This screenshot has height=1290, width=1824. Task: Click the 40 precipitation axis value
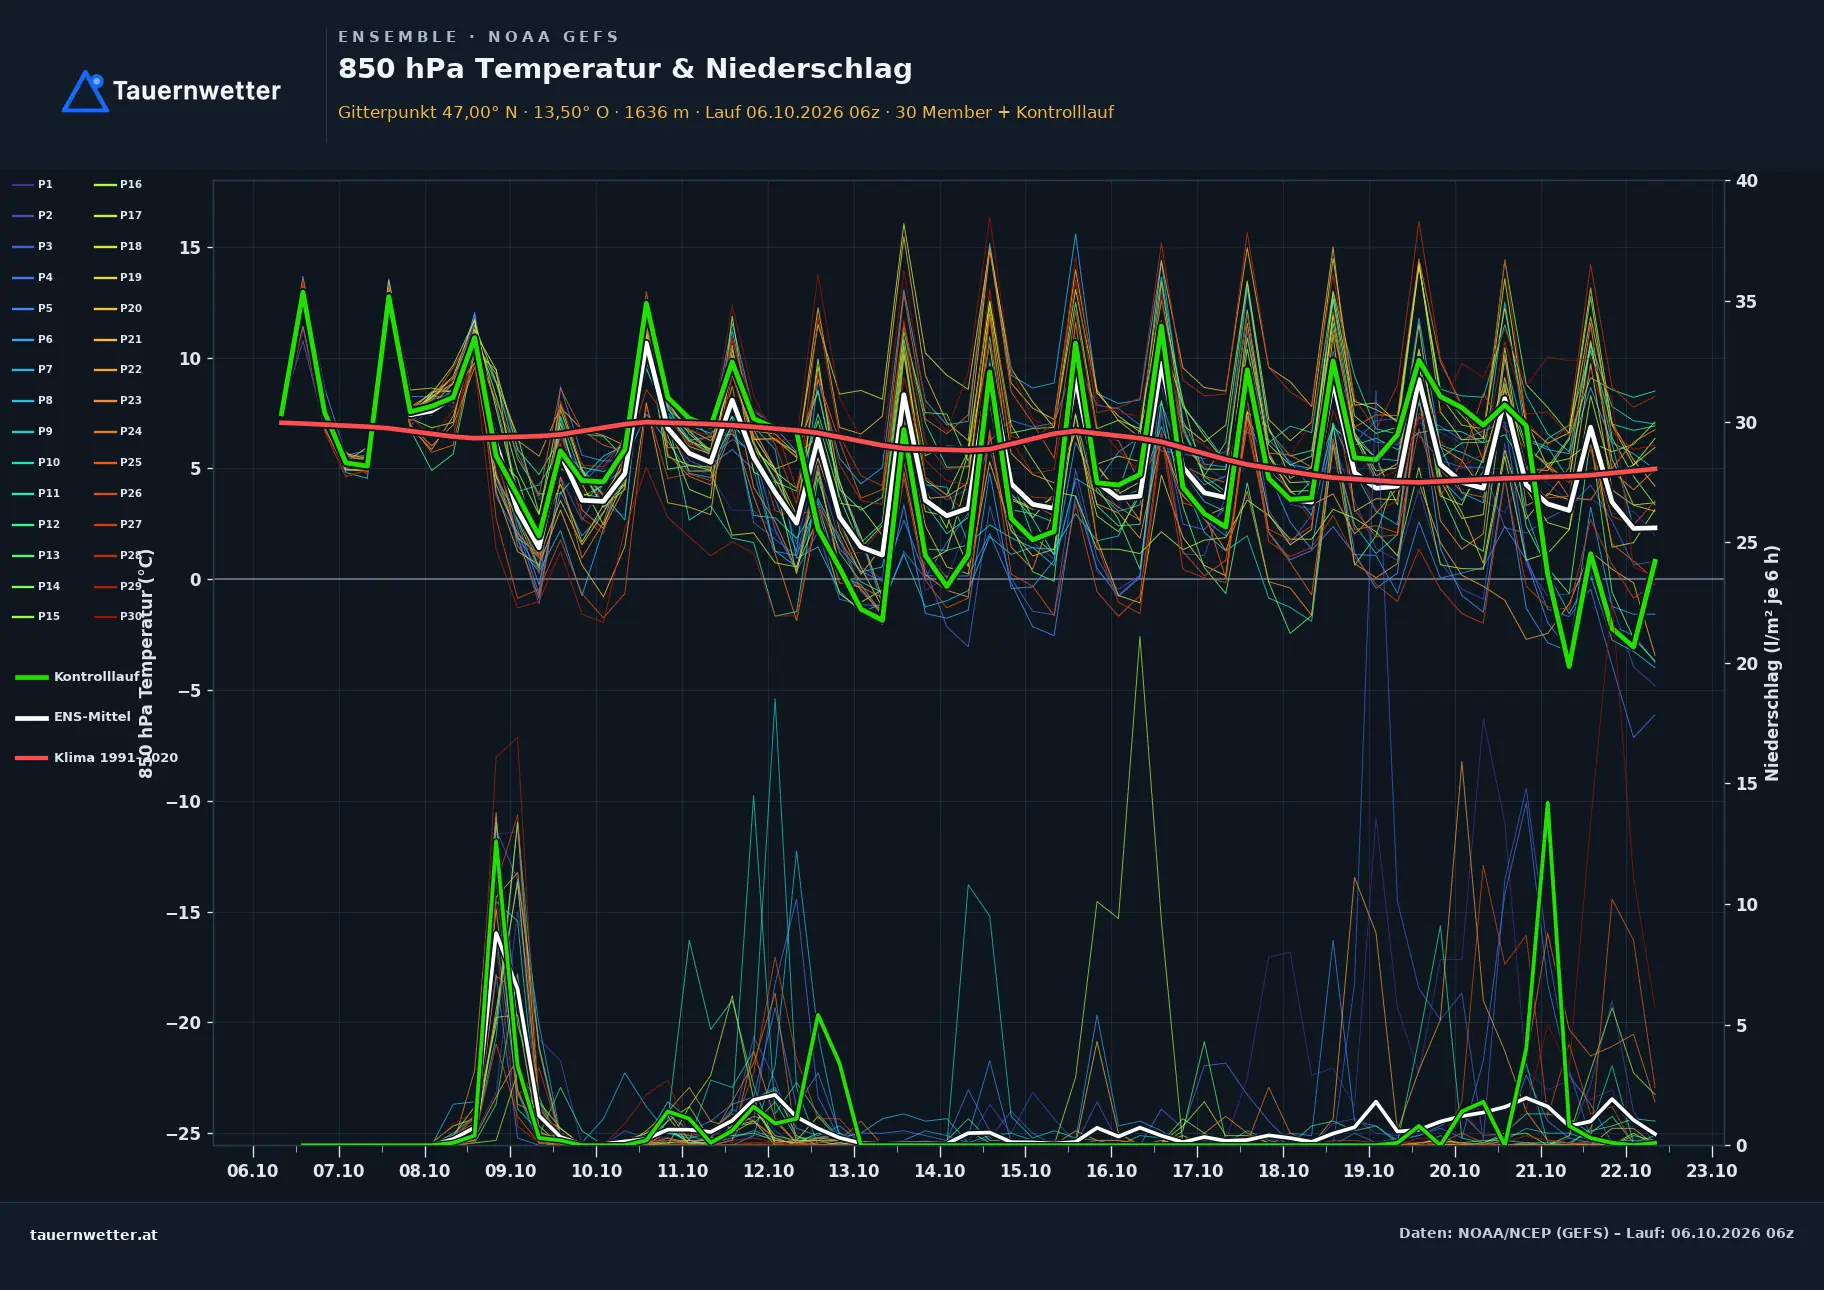1747,181
